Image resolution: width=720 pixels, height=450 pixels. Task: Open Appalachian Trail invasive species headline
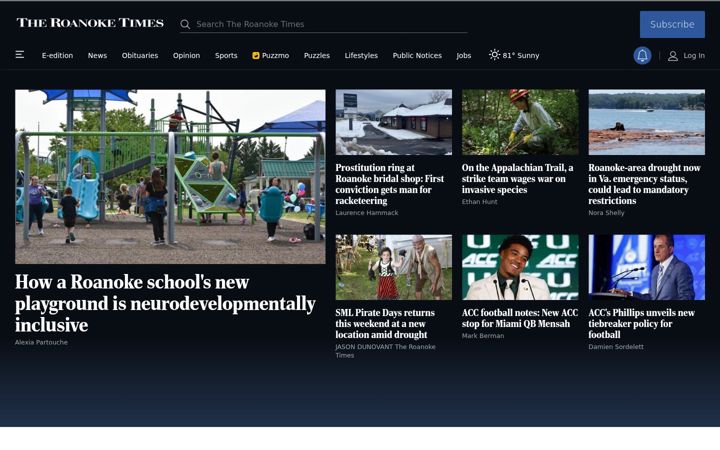[518, 179]
